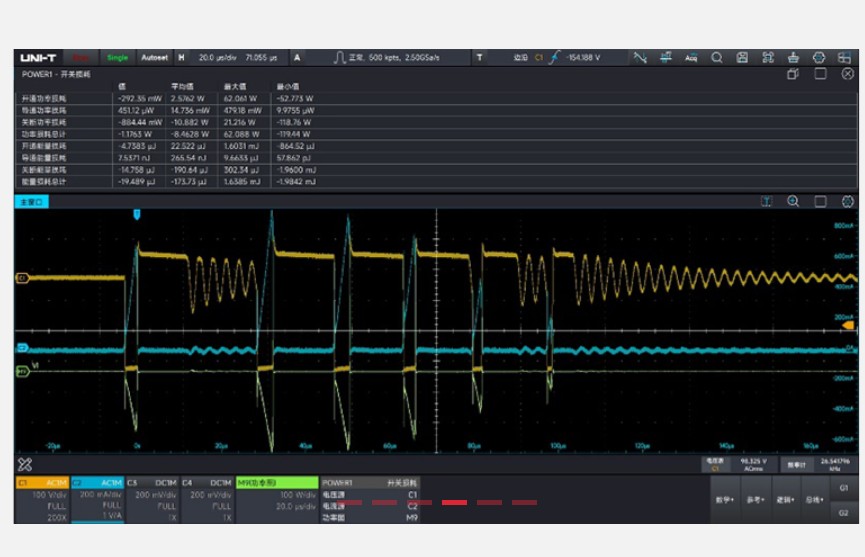Click the magnifier search icon in top toolbar
This screenshot has height=557, width=865.
(717, 58)
